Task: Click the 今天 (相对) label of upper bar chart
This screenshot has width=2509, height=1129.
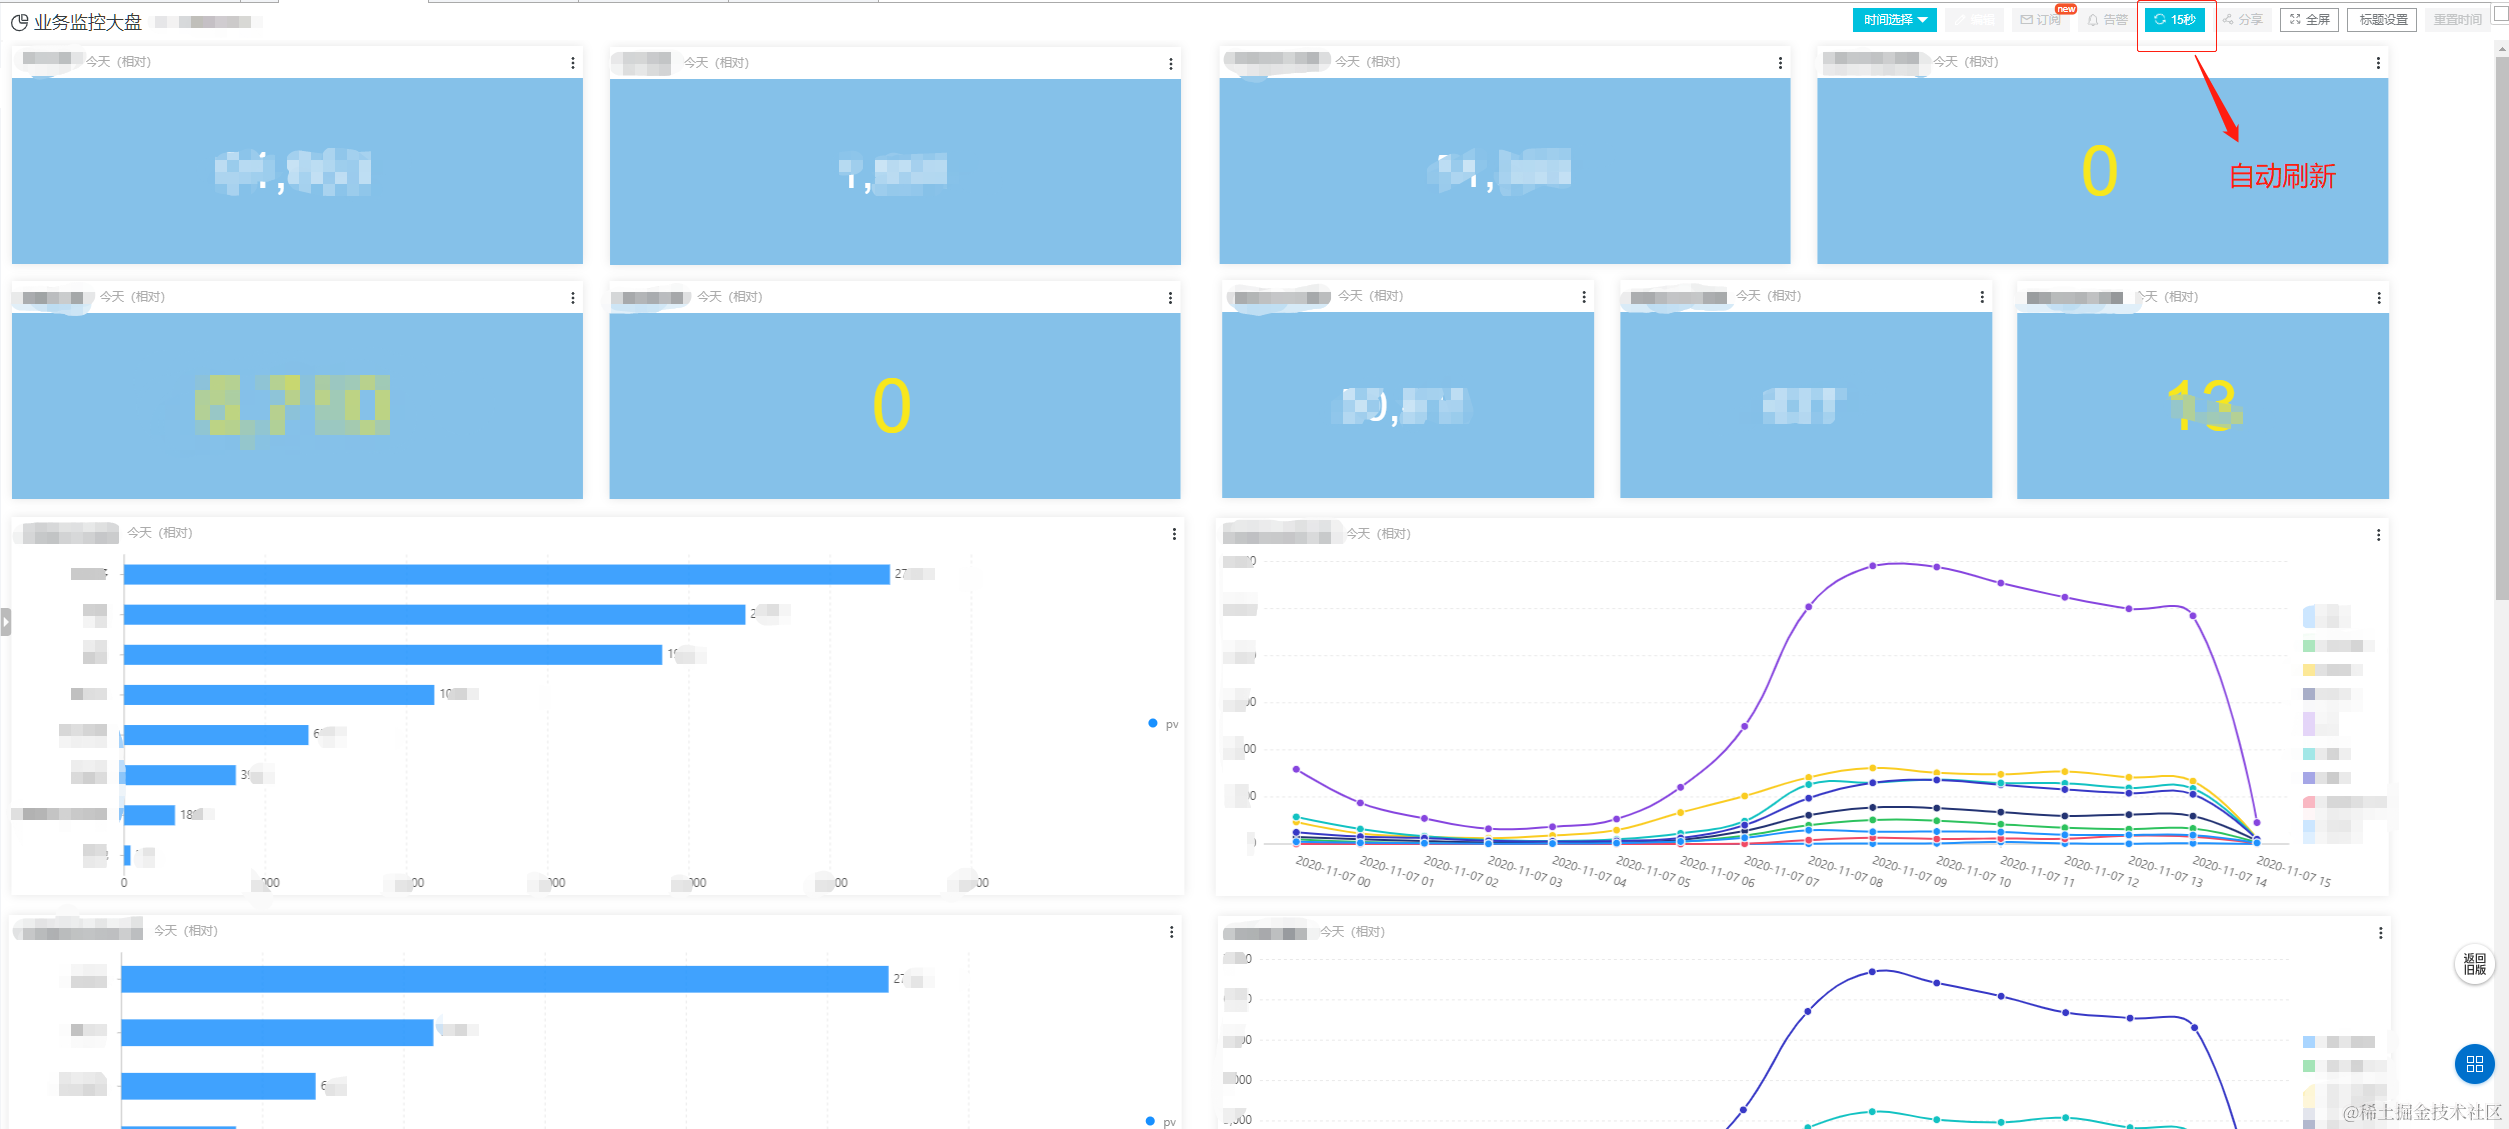Action: (160, 533)
